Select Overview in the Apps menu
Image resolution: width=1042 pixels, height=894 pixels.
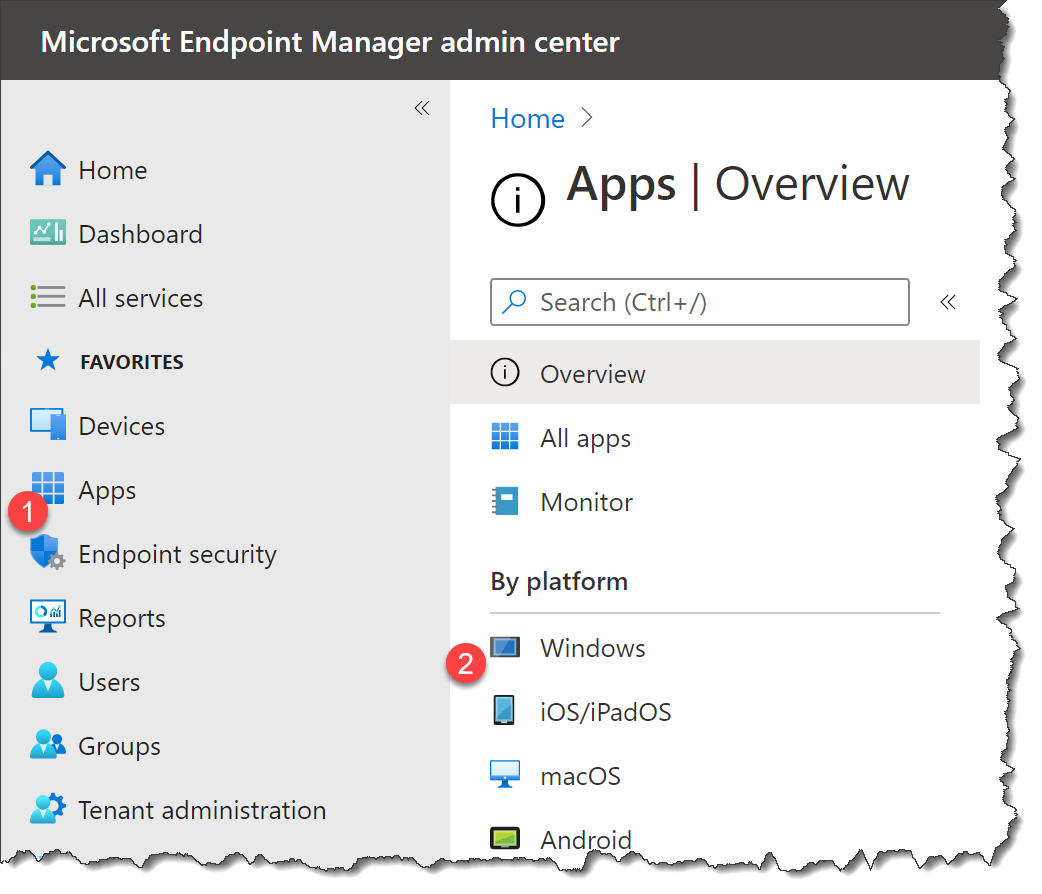592,374
